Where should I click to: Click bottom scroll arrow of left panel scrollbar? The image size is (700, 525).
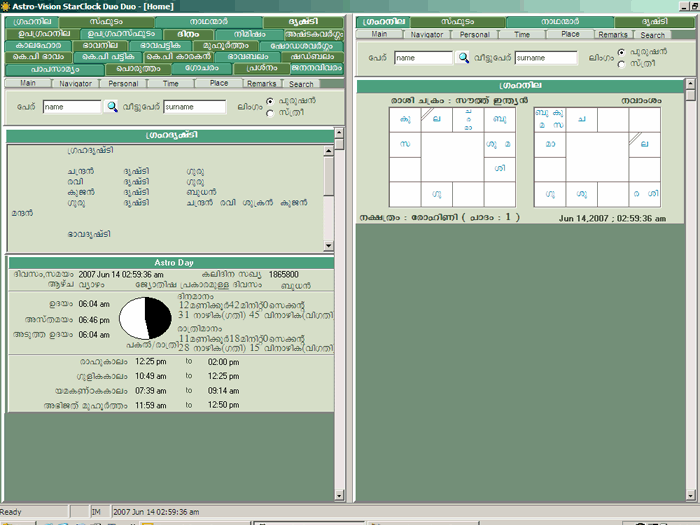[x=339, y=495]
